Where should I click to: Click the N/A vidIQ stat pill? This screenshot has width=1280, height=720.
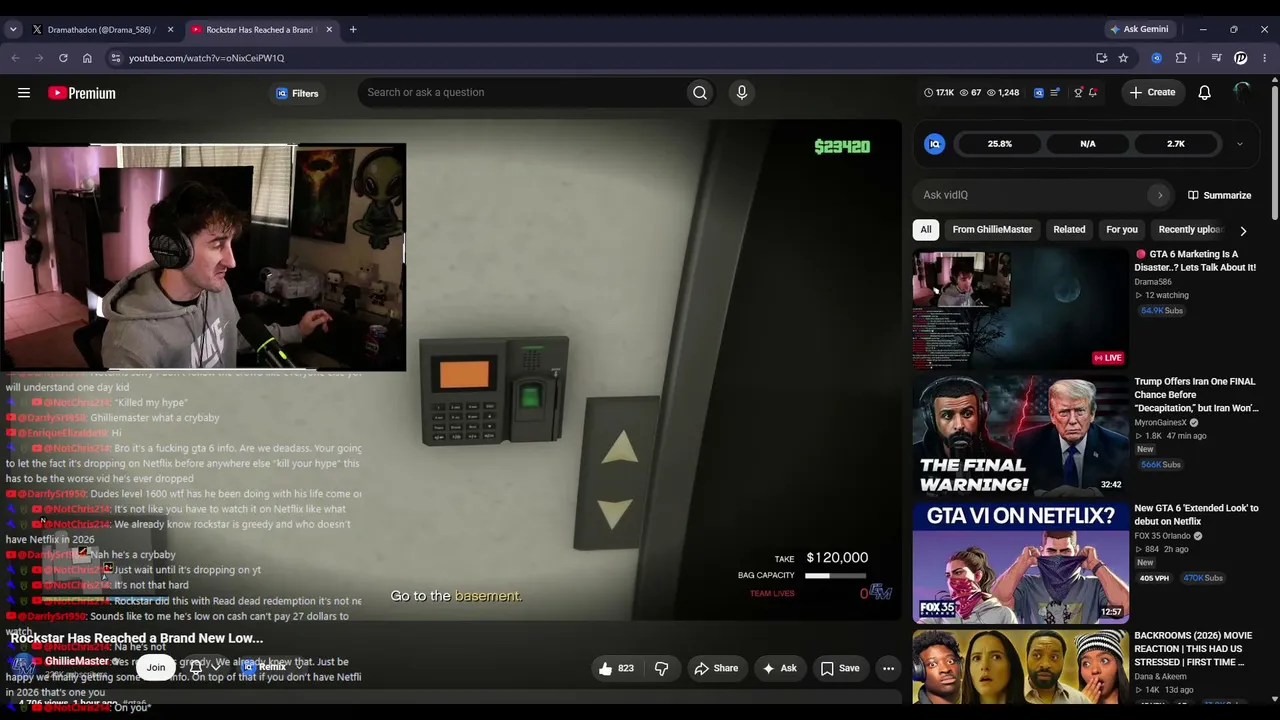click(1088, 144)
